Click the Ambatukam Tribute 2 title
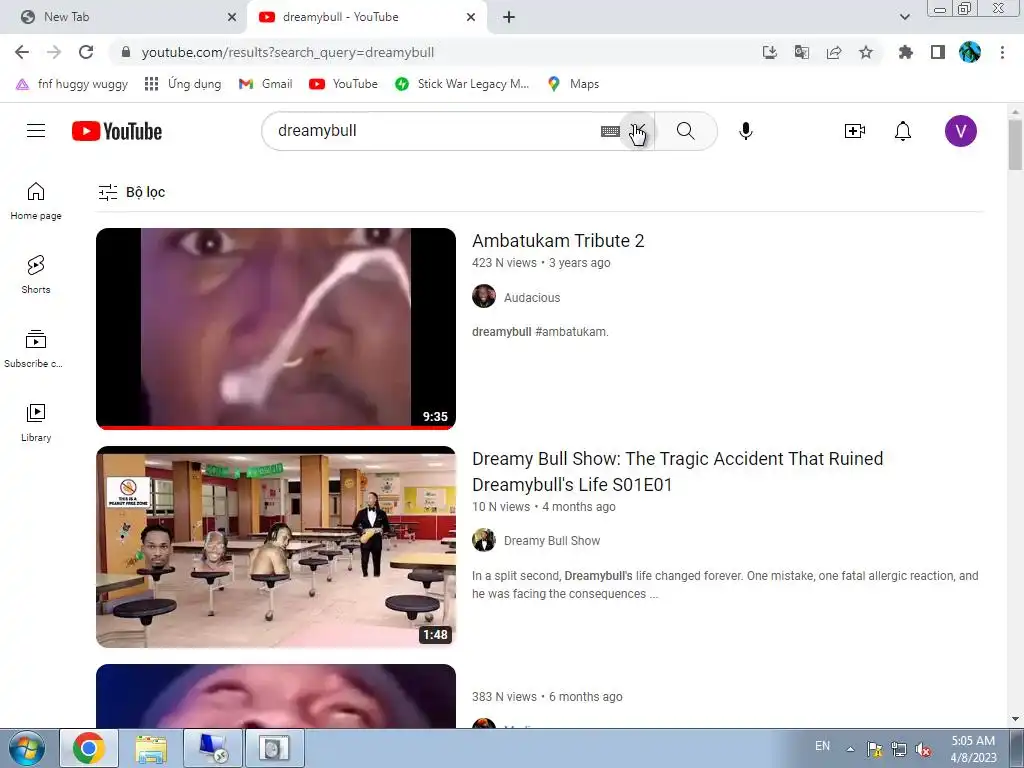This screenshot has height=768, width=1024. (558, 241)
